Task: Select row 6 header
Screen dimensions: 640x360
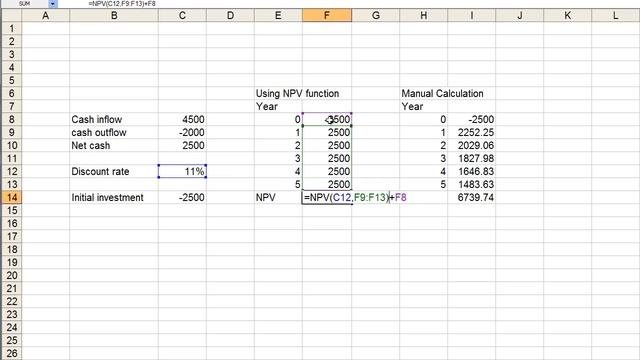Action: tap(11, 93)
